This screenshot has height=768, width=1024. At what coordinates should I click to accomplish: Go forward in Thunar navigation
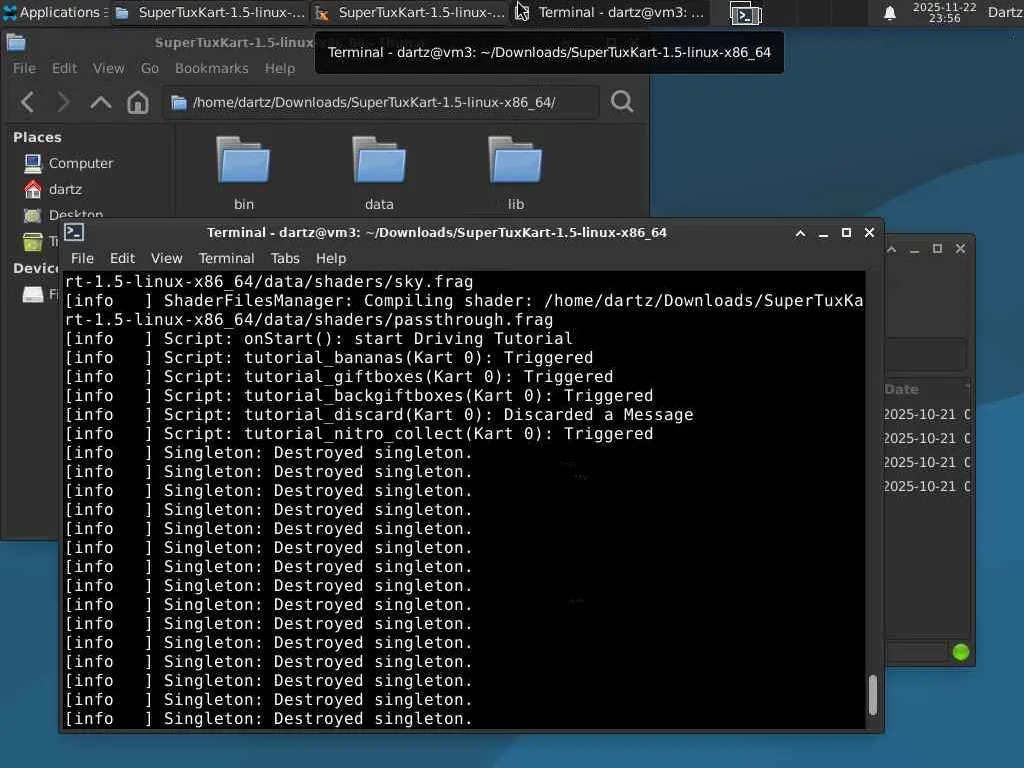pos(63,102)
